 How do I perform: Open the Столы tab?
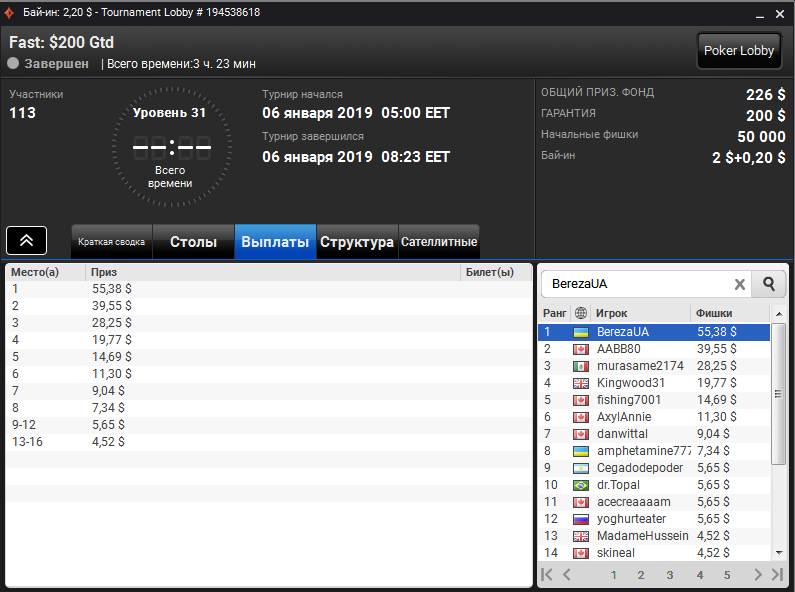(193, 242)
